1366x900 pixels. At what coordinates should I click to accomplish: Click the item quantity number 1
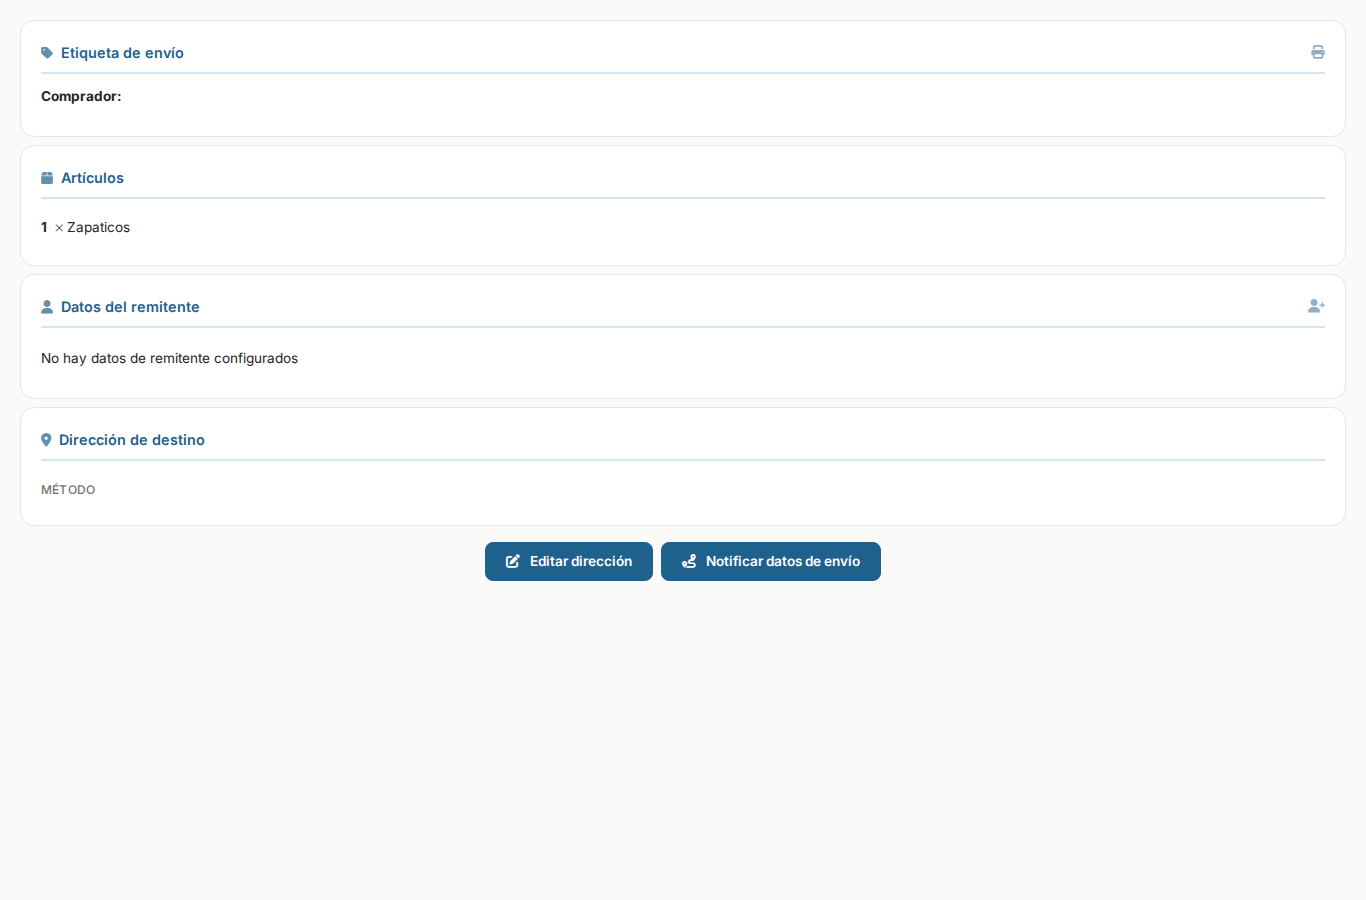pyautogui.click(x=44, y=227)
